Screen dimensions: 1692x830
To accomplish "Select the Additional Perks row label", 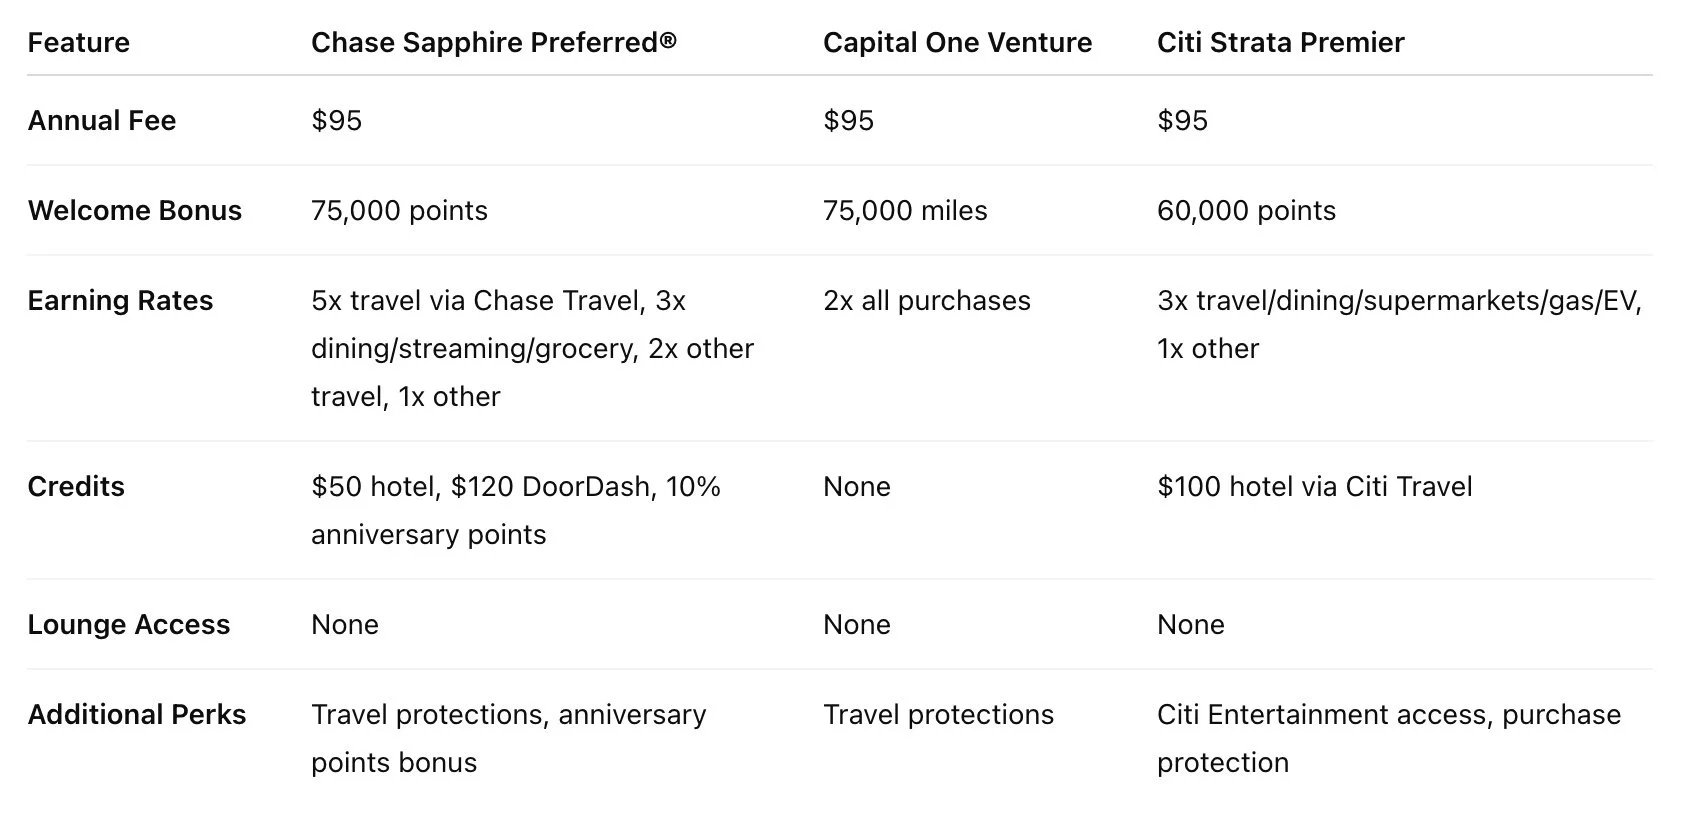I will click(136, 714).
